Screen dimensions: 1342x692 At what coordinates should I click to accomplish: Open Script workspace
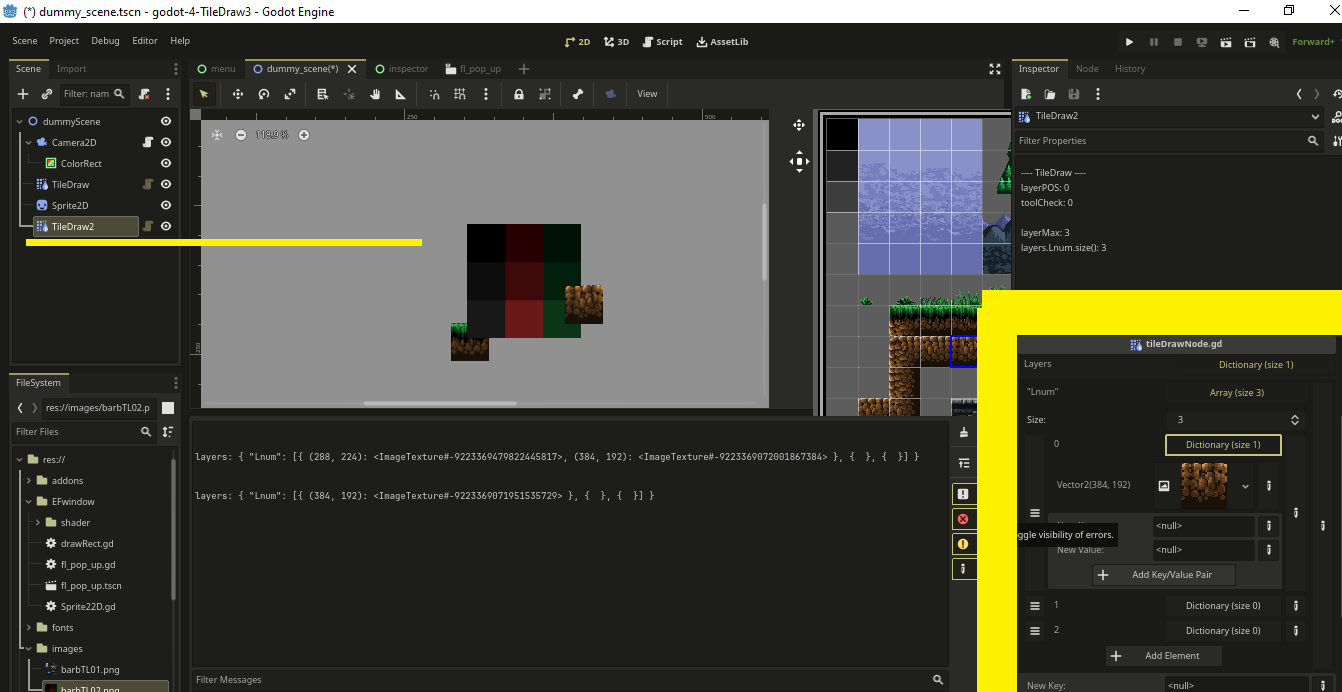(x=662, y=42)
